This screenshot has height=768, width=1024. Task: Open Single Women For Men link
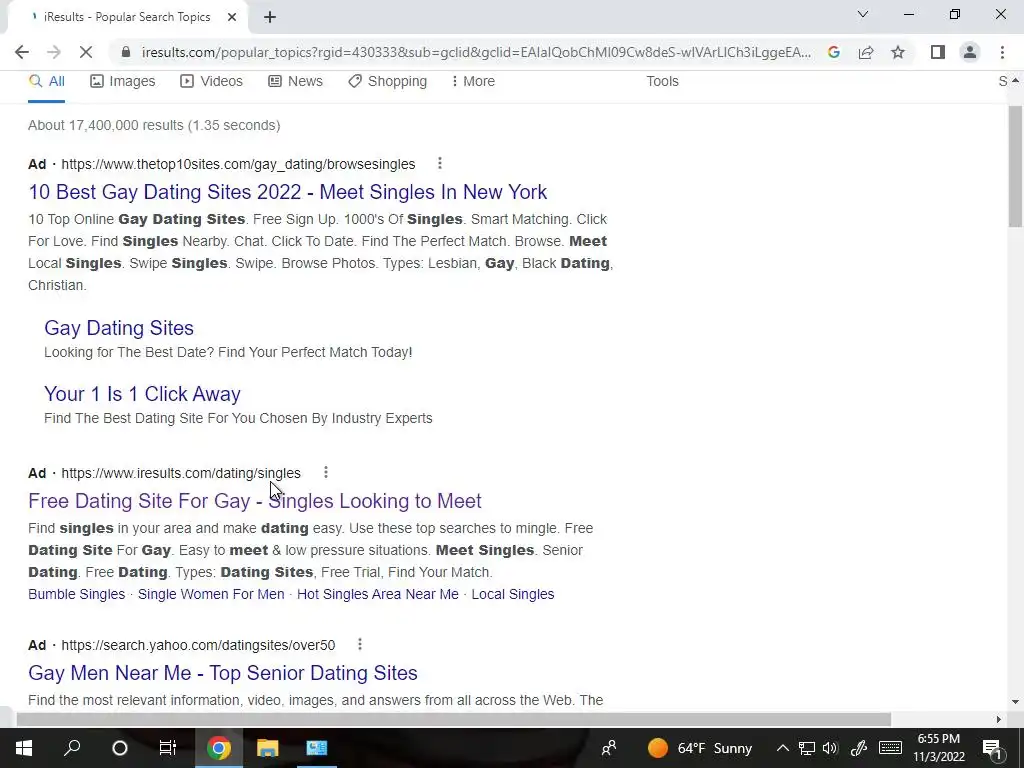point(211,594)
